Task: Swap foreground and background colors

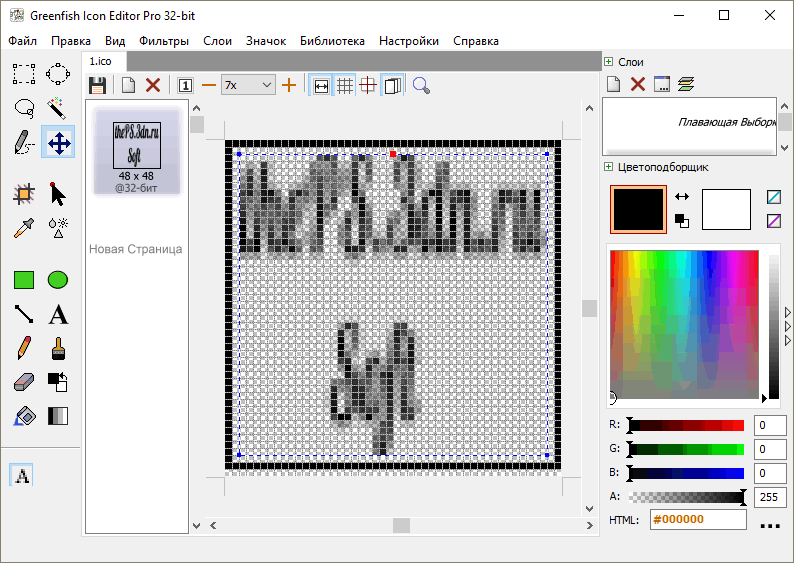Action: coord(682,196)
